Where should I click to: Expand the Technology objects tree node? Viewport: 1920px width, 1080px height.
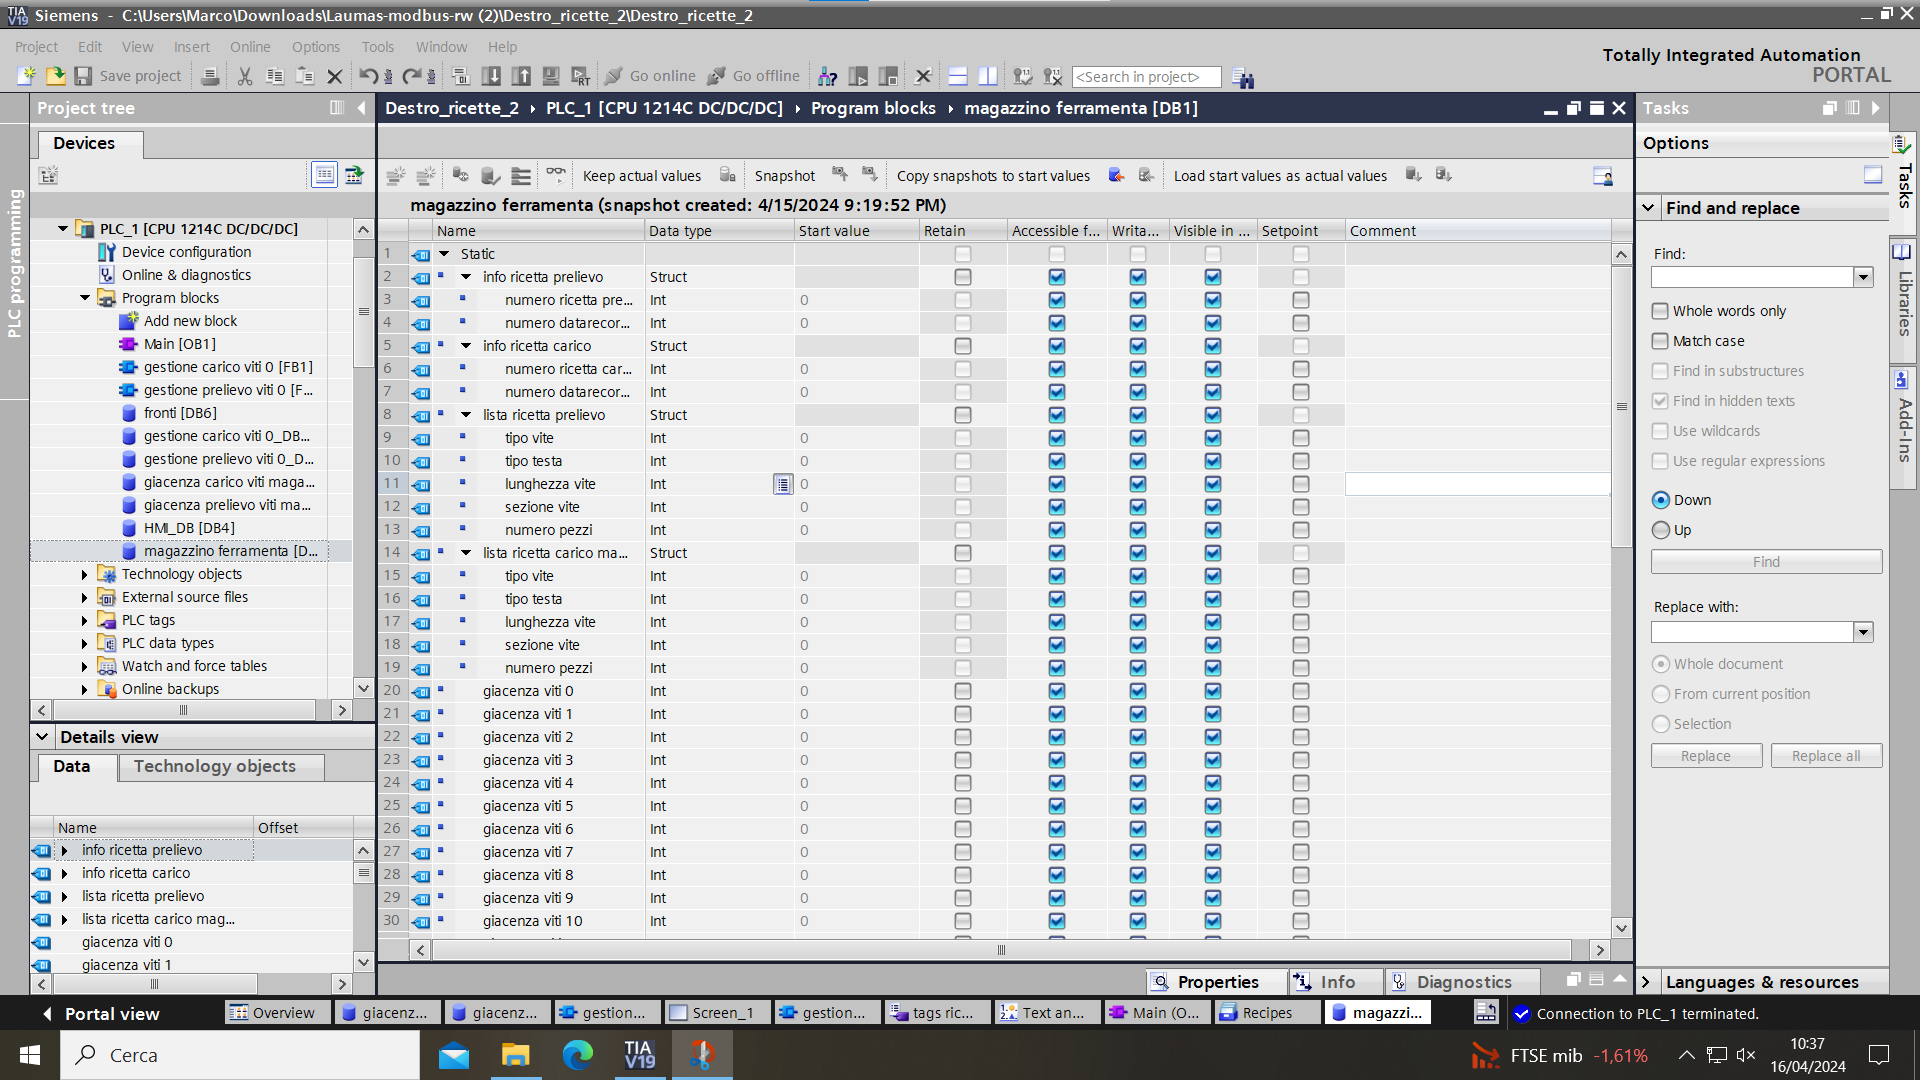pos(85,574)
